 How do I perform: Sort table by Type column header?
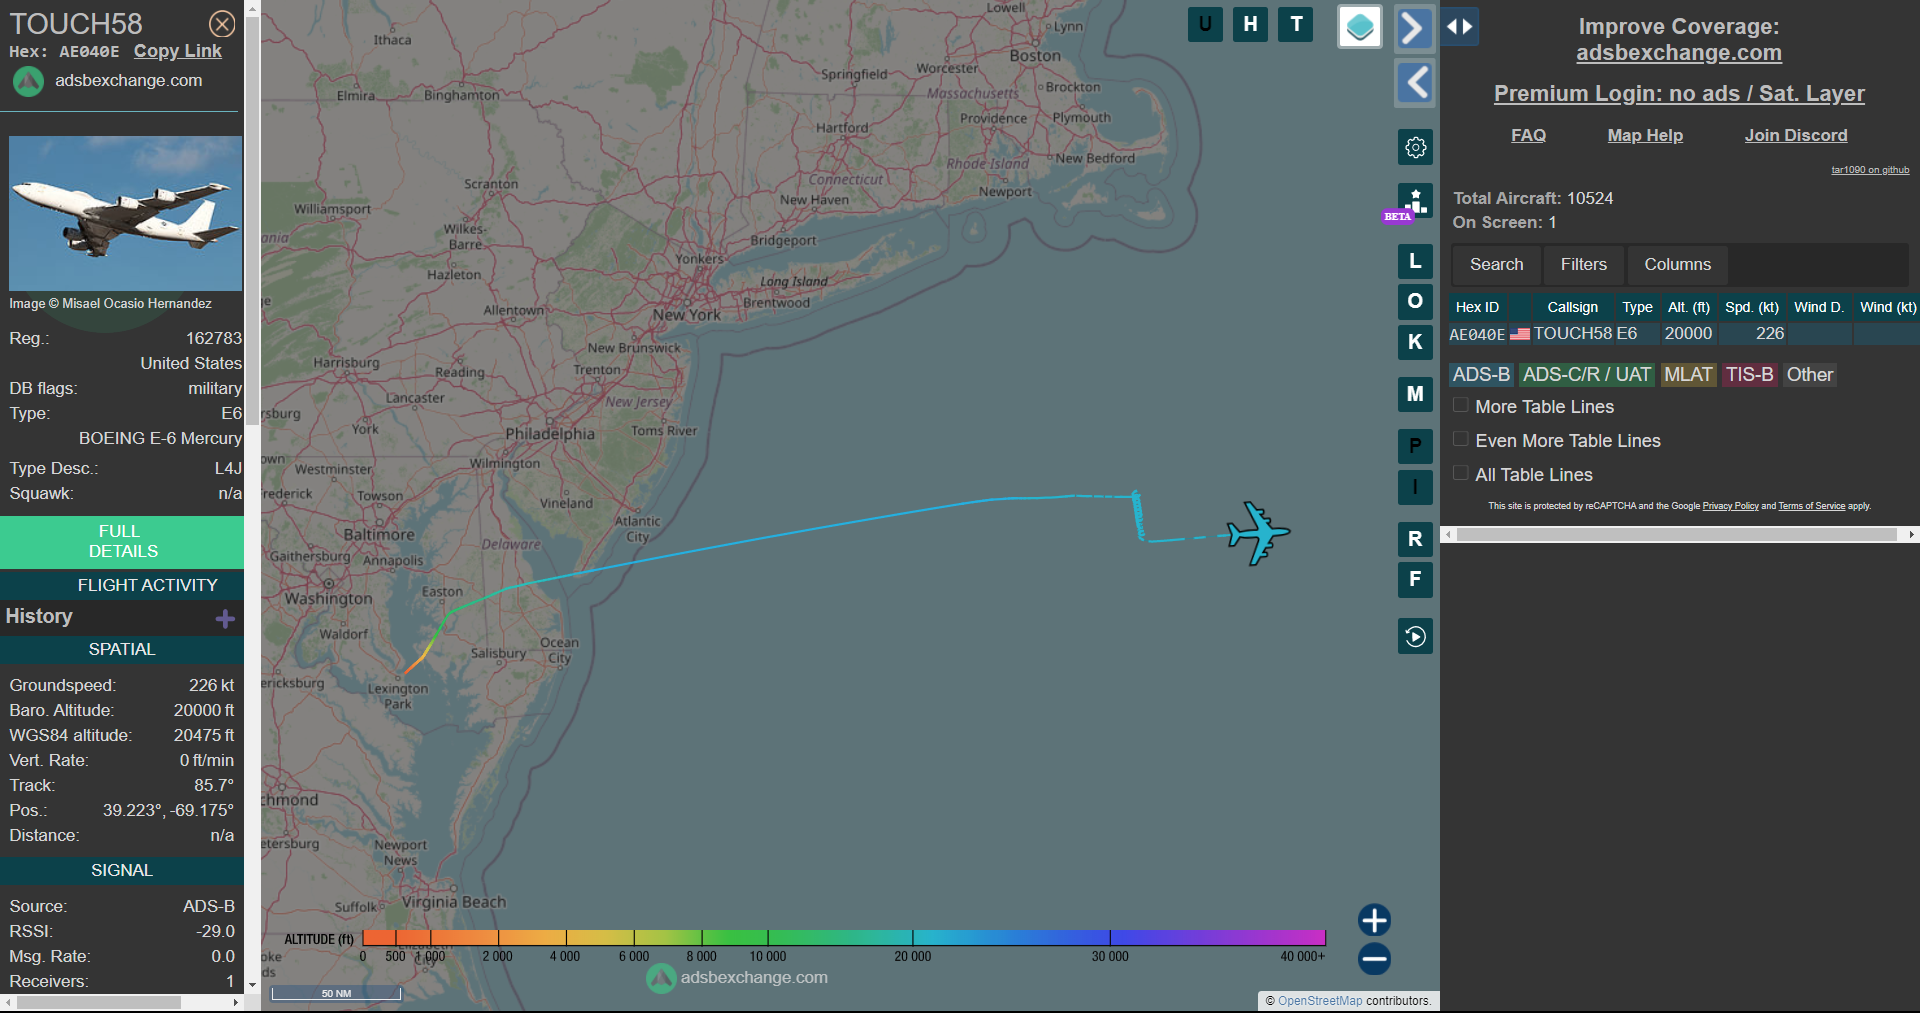click(x=1637, y=308)
